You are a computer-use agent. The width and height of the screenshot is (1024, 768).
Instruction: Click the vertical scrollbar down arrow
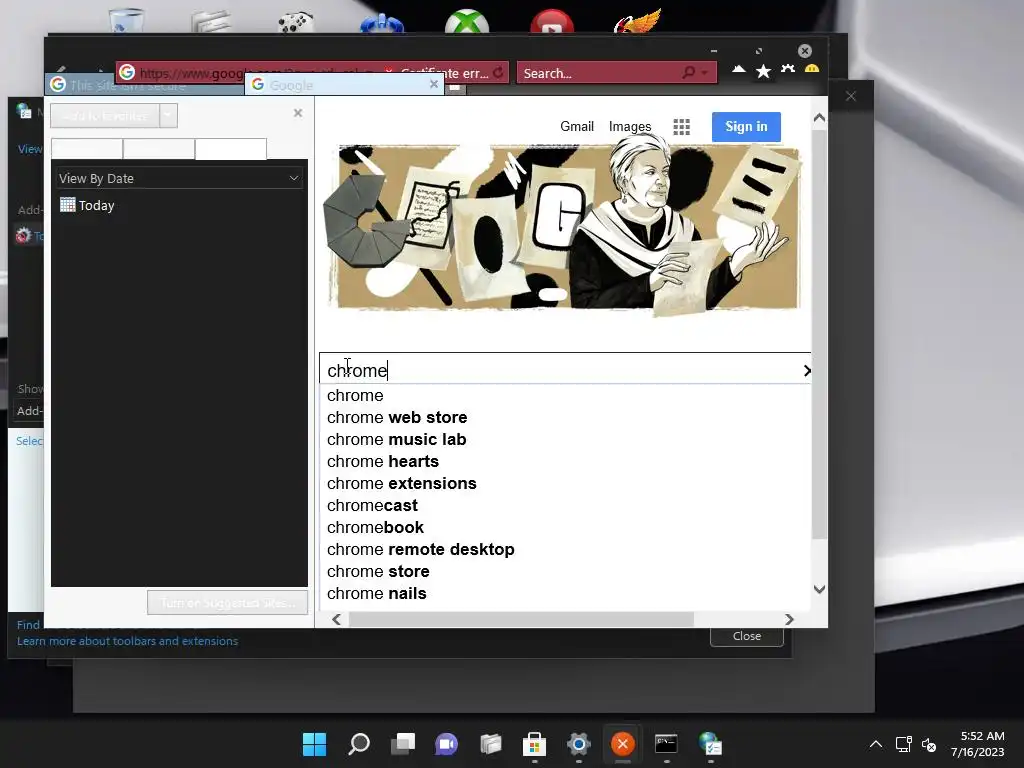tap(819, 589)
